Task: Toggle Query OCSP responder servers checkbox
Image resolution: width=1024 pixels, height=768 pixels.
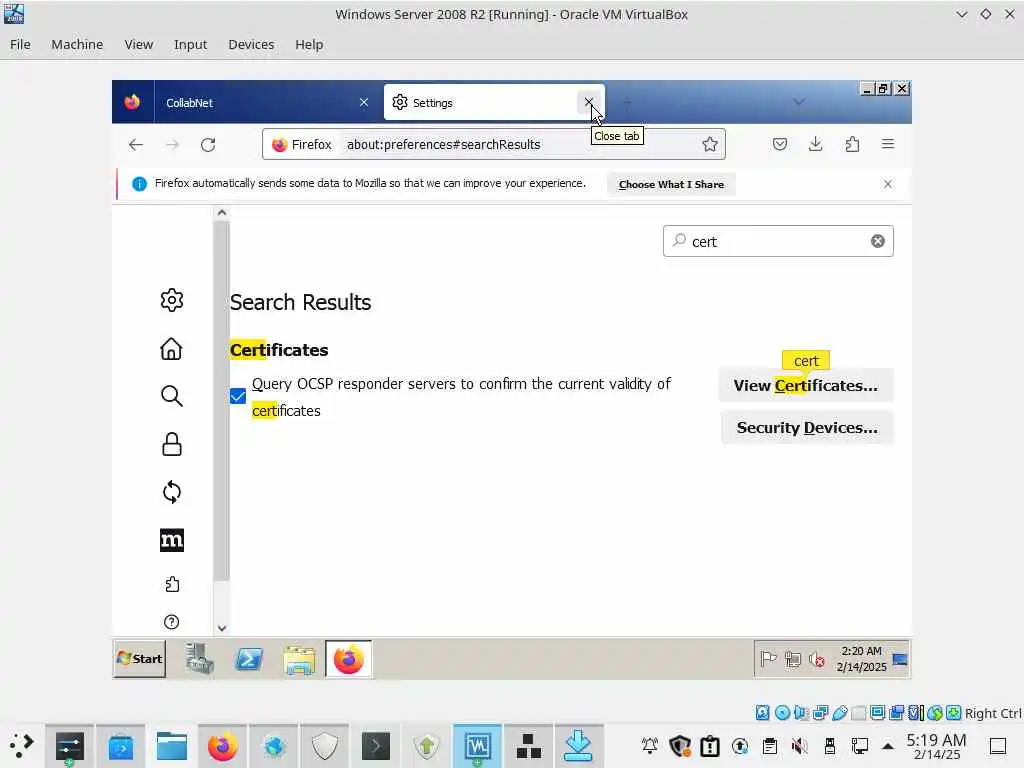Action: (x=238, y=396)
